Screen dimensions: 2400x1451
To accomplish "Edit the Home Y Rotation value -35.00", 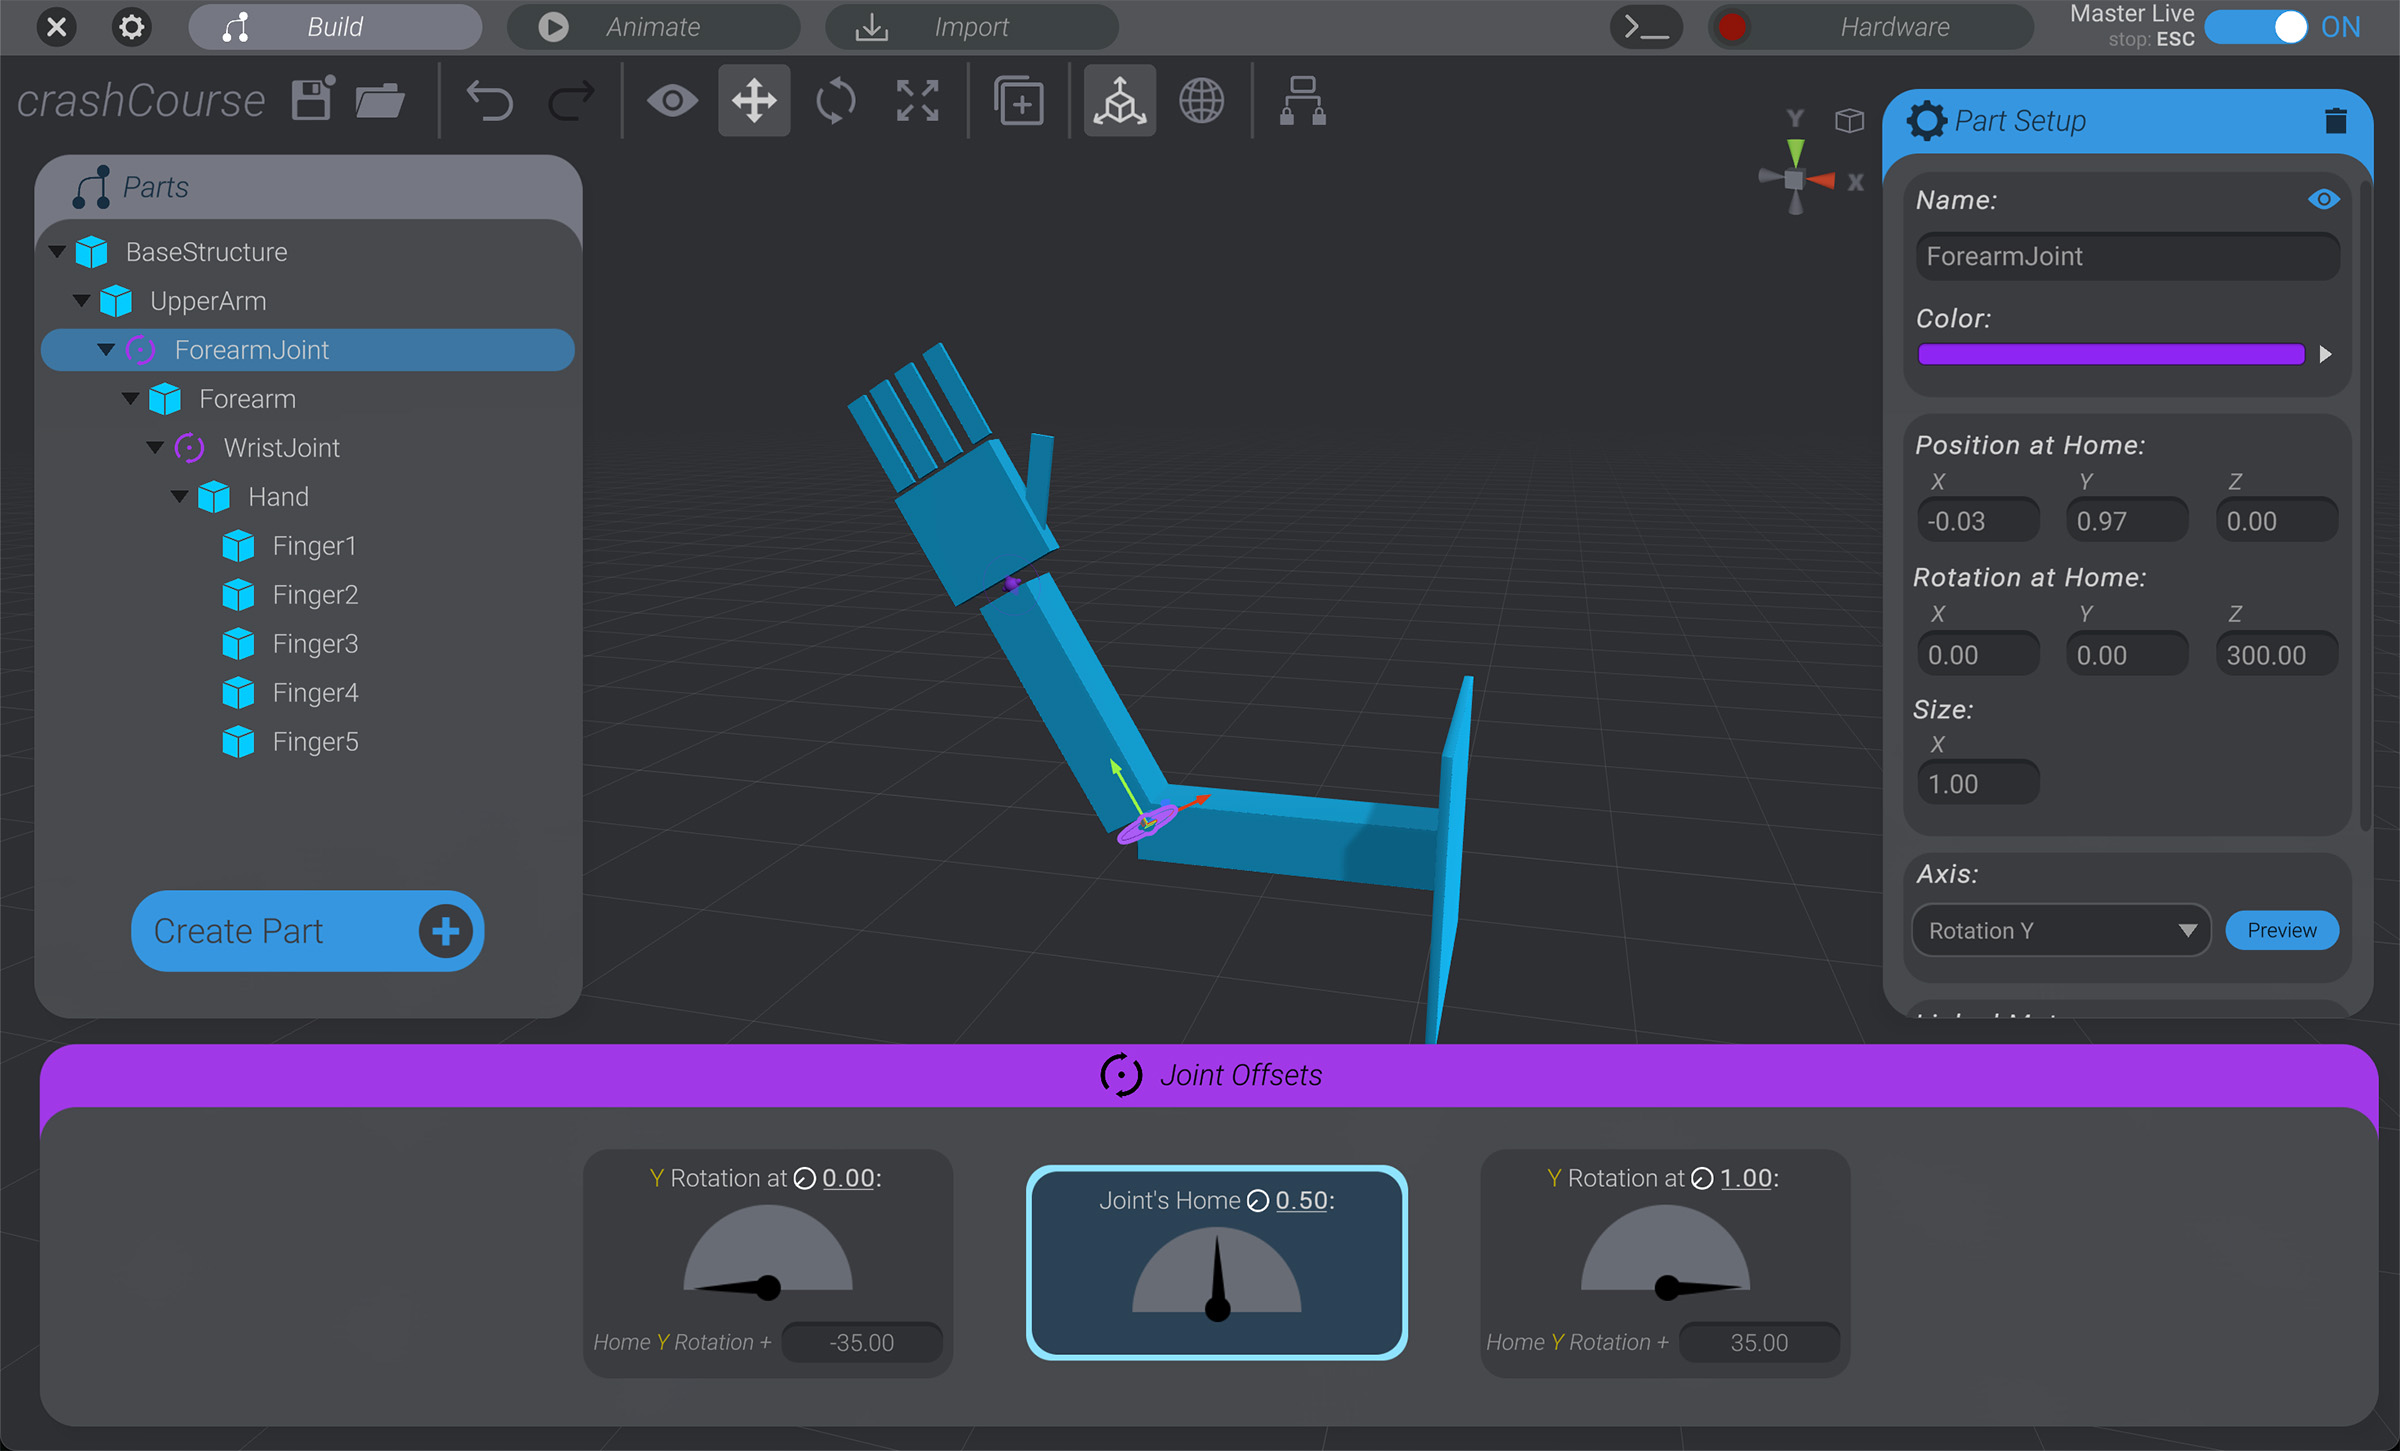I will click(861, 1342).
